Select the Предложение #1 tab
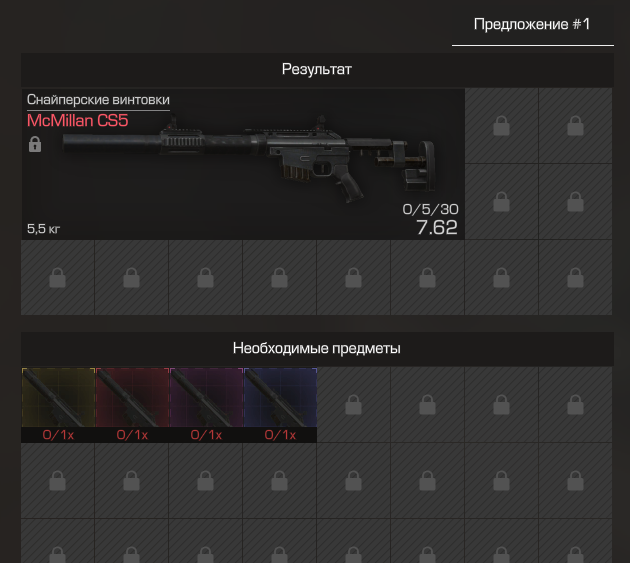 click(x=532, y=25)
